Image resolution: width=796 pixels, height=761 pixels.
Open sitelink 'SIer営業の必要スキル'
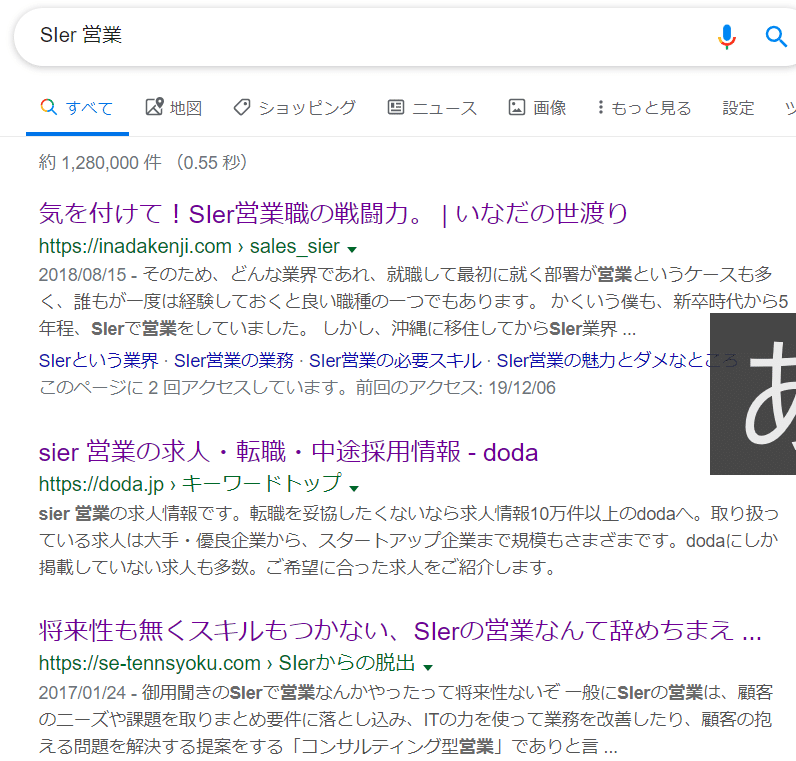(395, 360)
